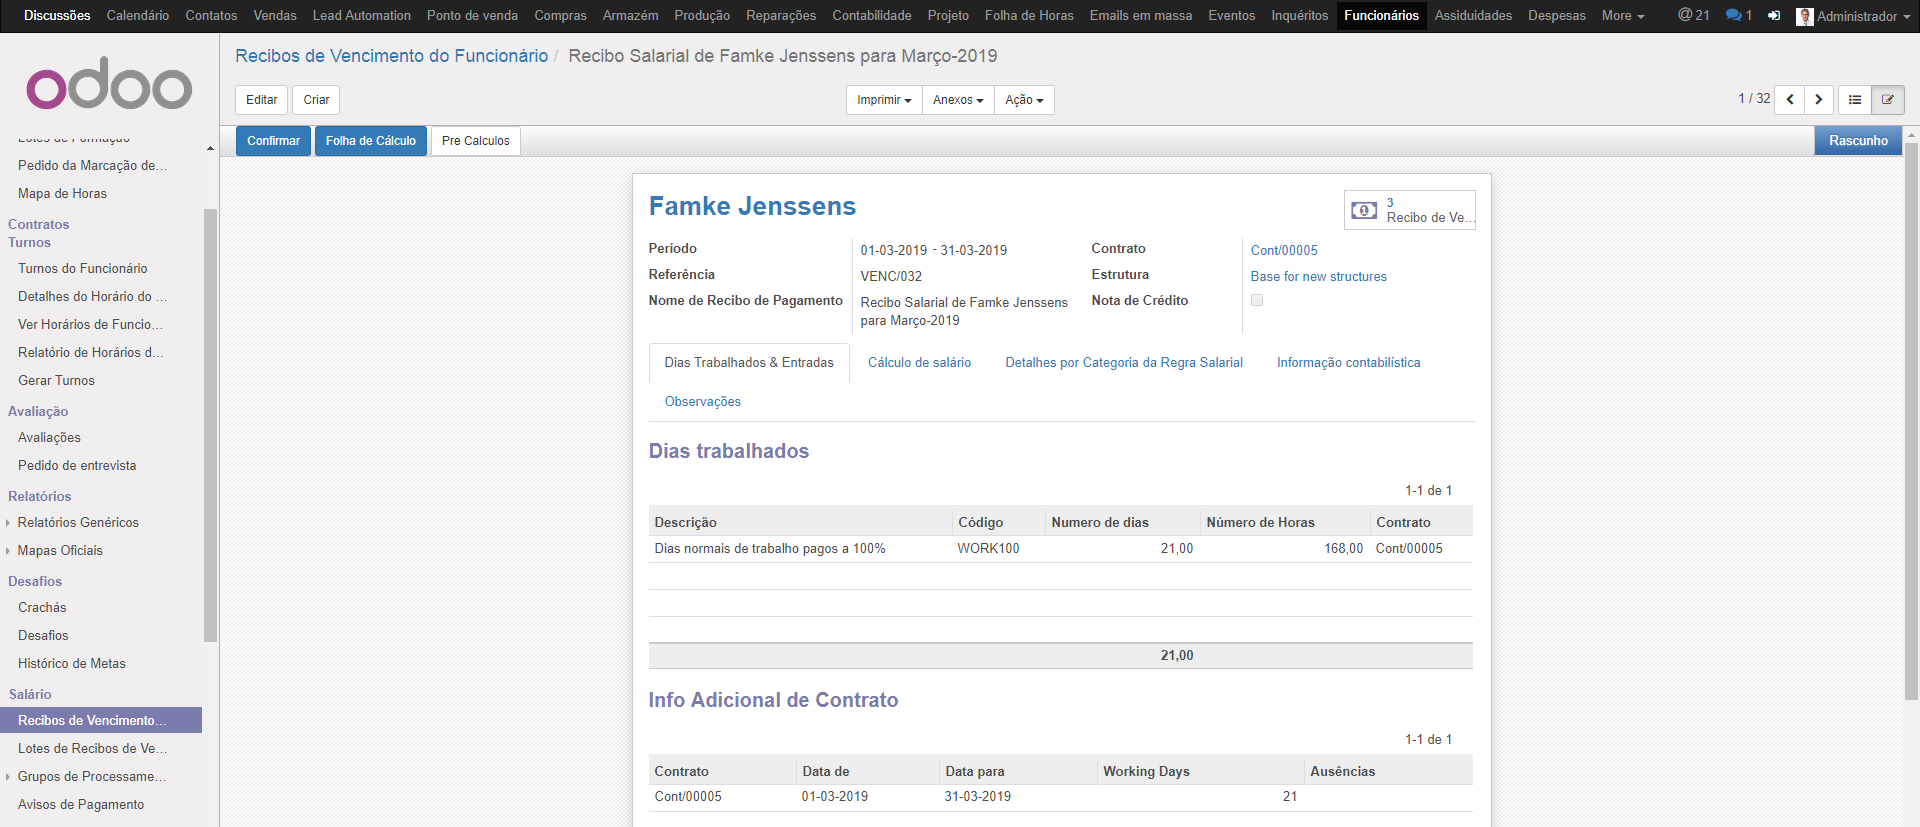The image size is (1920, 827).
Task: Open Turnos do Funcionário in sidebar
Action: 82,269
